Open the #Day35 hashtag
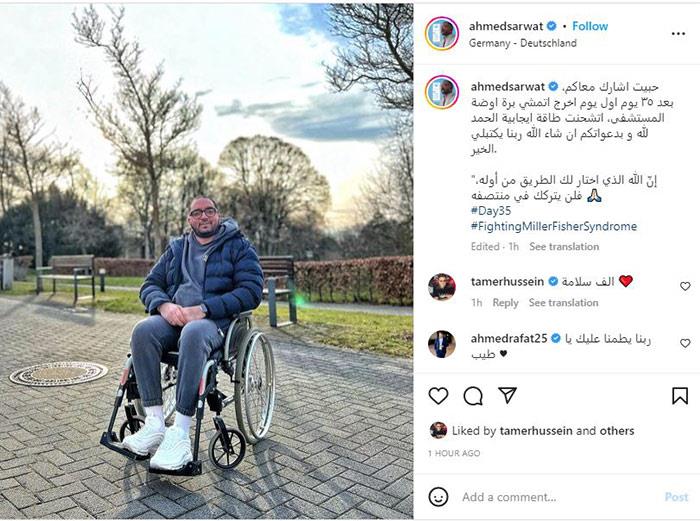The height and width of the screenshot is (521, 700). point(491,211)
